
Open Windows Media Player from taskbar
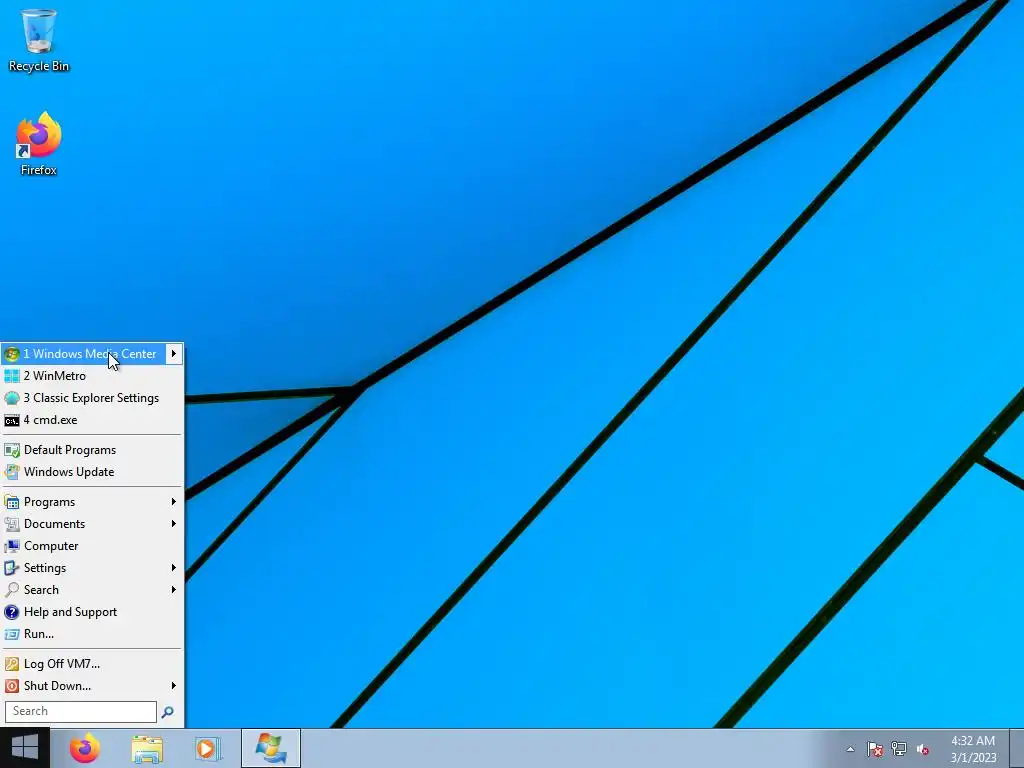208,748
